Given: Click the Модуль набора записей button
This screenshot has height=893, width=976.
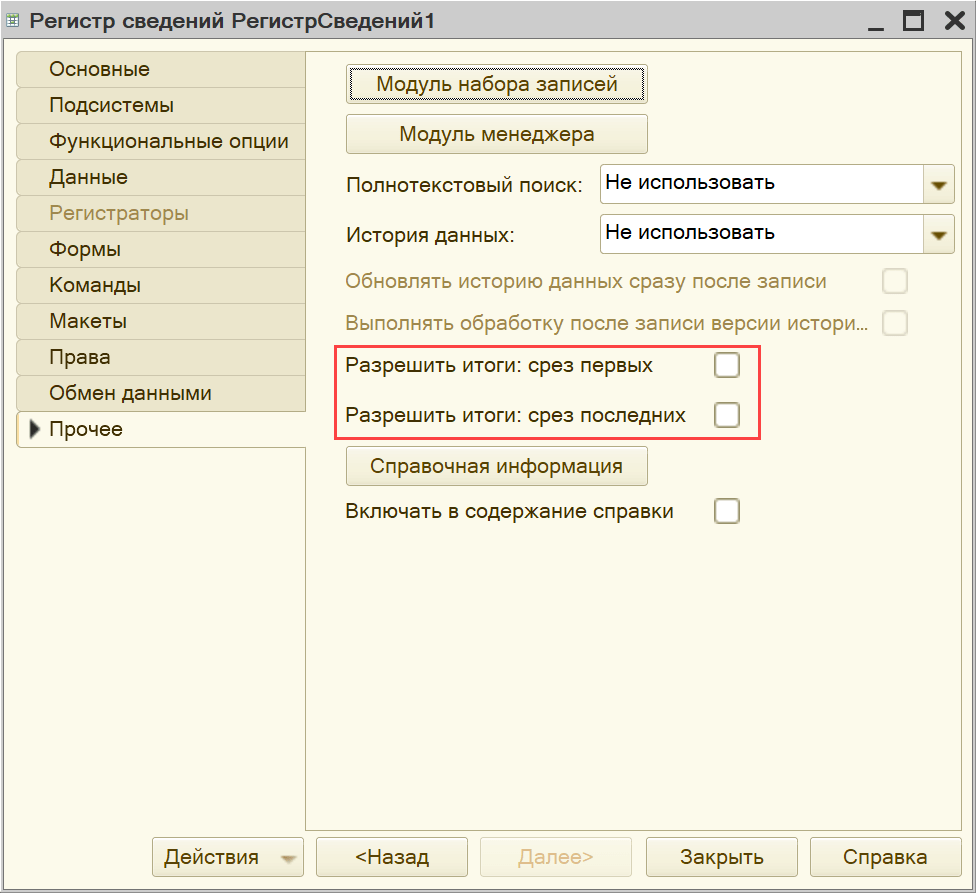Looking at the screenshot, I should [x=496, y=85].
